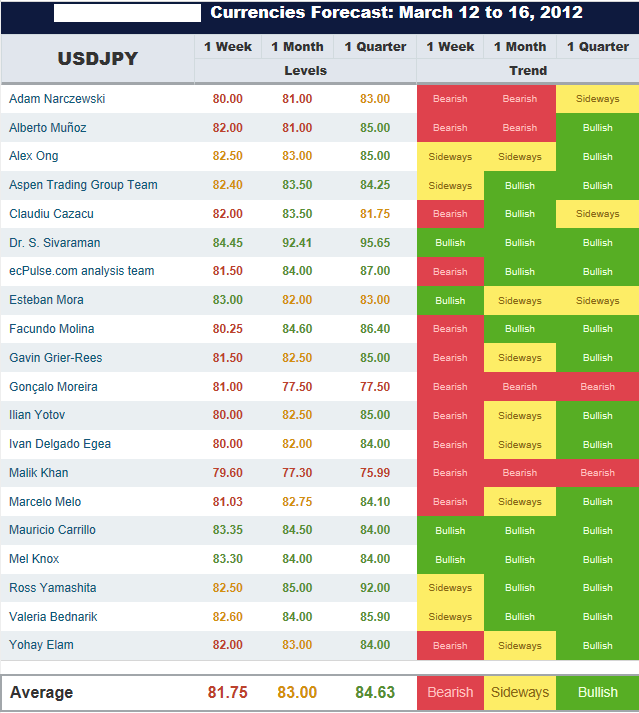This screenshot has width=639, height=713.
Task: Click Malik Khan's 1 Quarter value 75.99
Action: click(375, 473)
